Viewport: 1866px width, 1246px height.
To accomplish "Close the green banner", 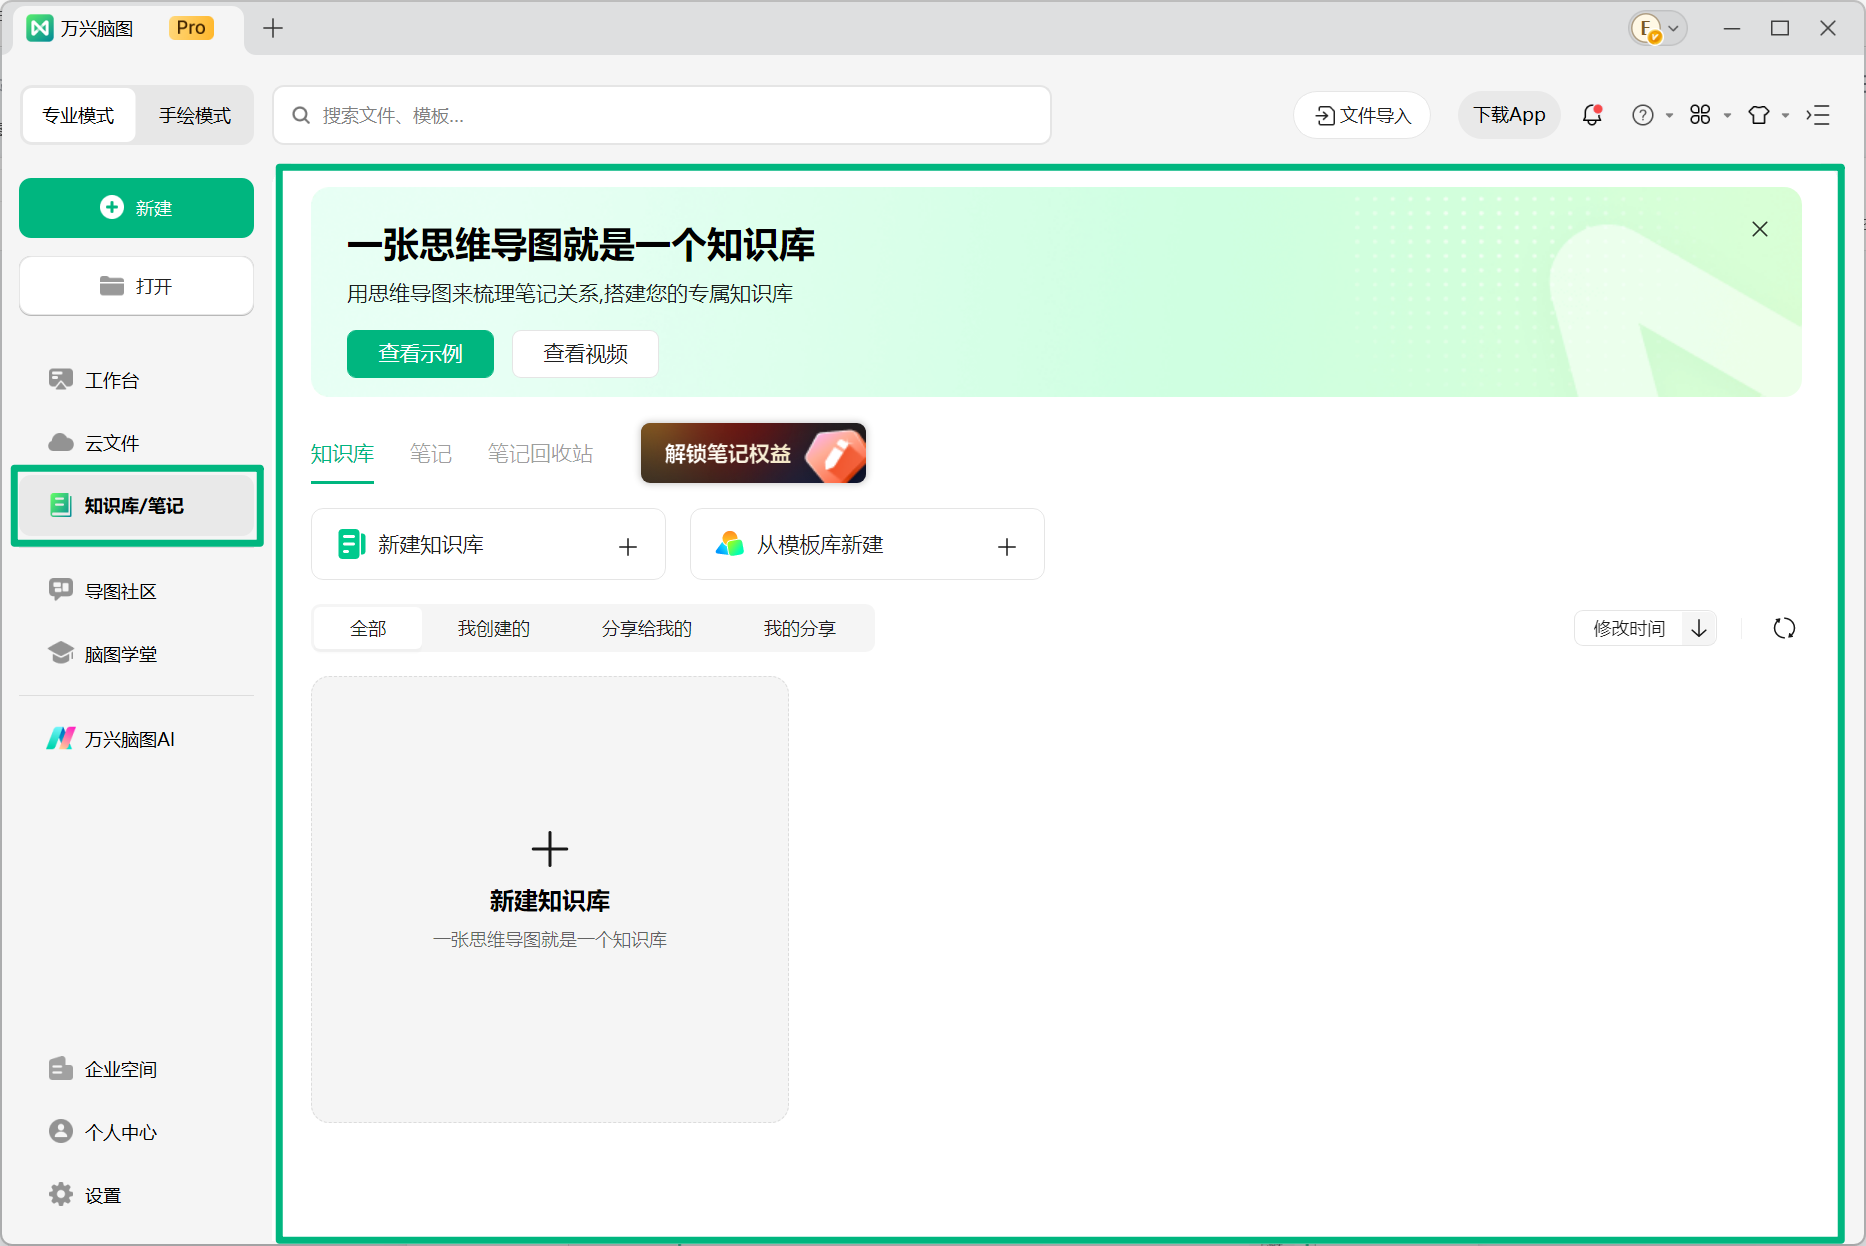I will tap(1760, 229).
